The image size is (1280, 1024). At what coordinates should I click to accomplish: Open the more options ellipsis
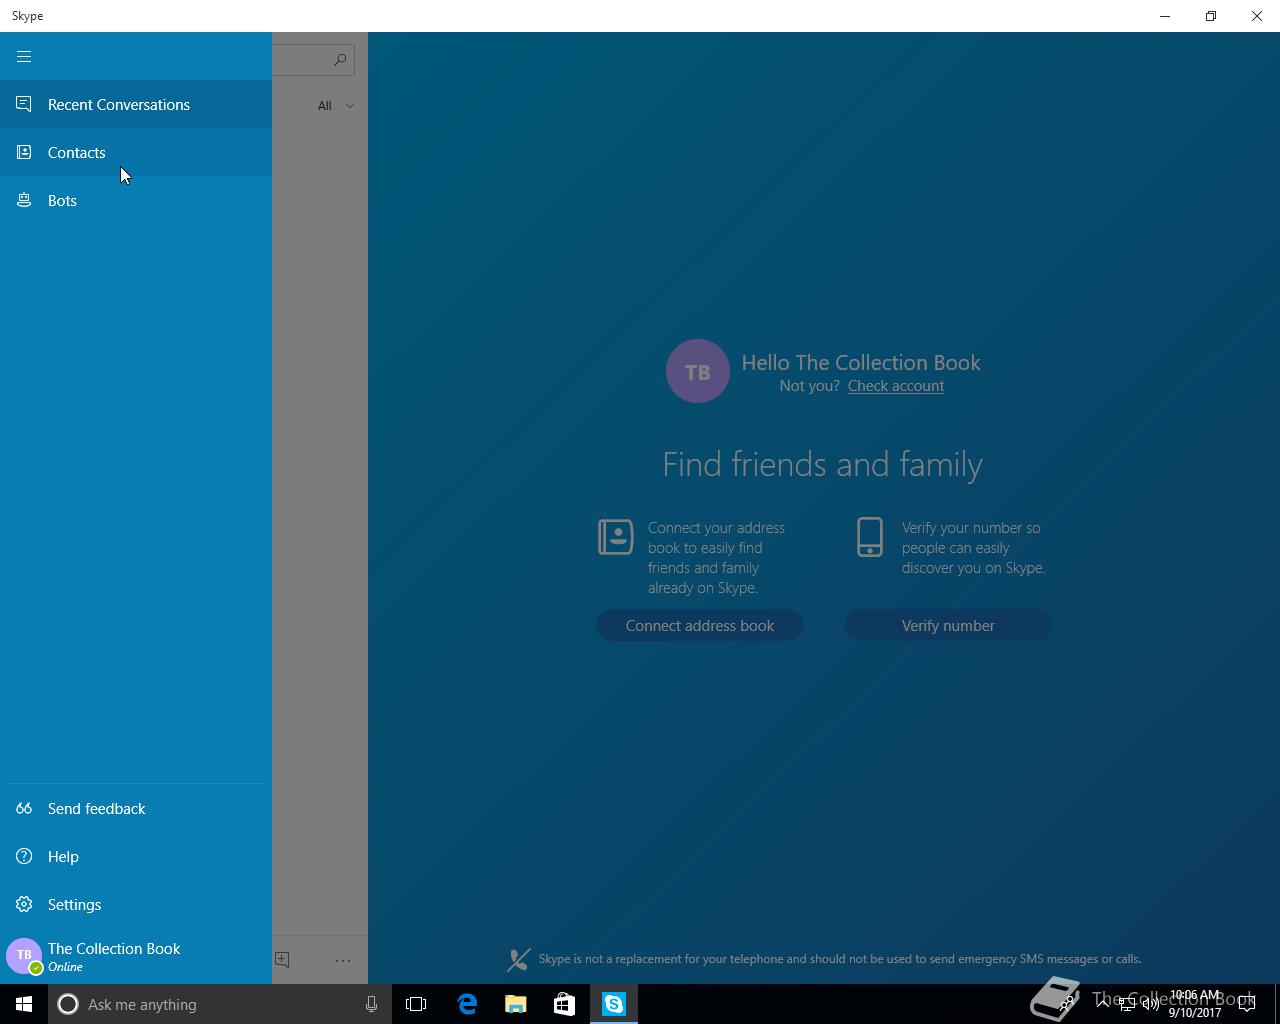[343, 960]
